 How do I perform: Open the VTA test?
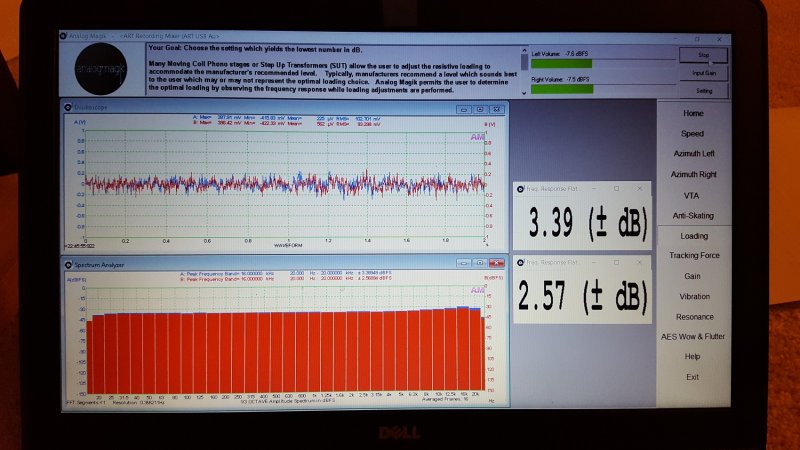691,195
